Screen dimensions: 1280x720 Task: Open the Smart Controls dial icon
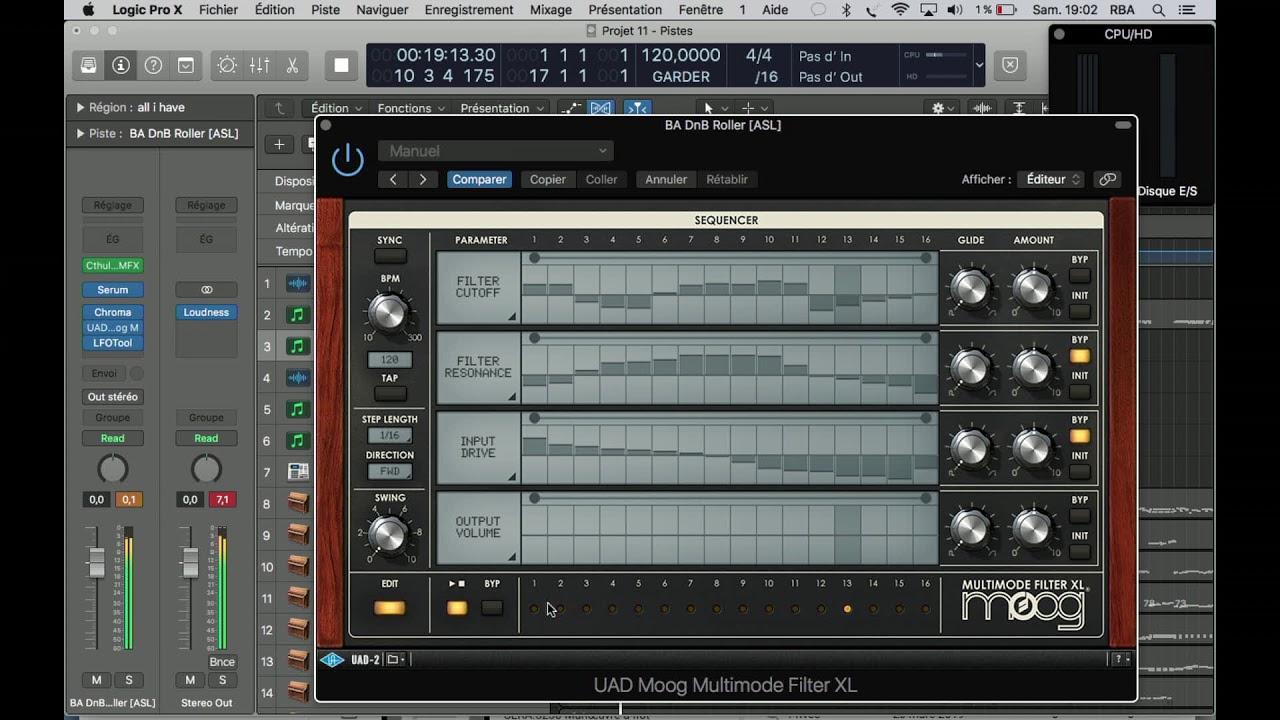227,65
